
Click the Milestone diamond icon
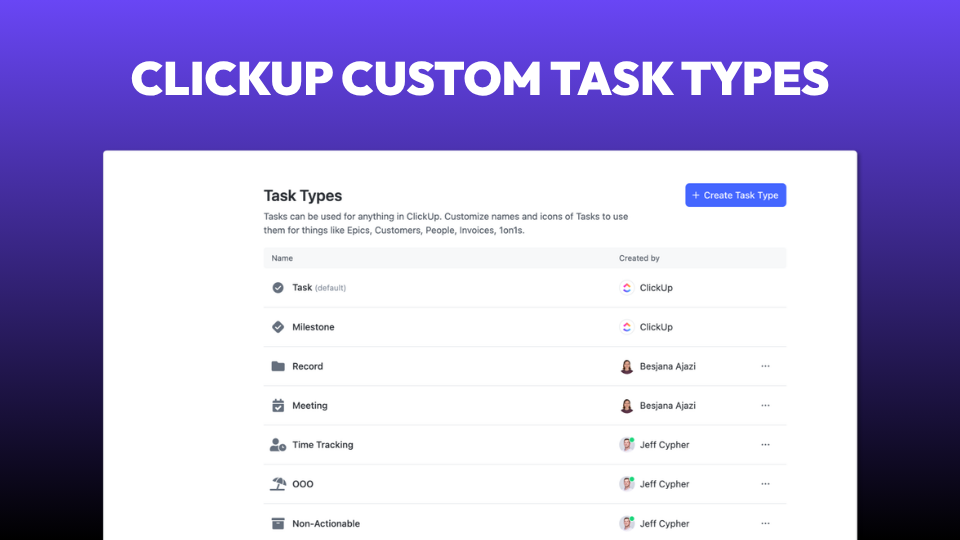point(278,327)
